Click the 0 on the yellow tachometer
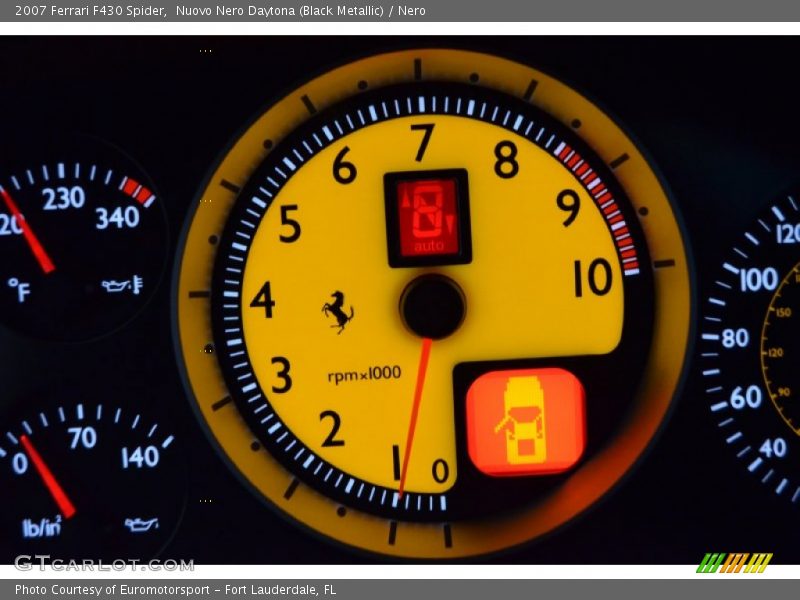 pos(440,471)
